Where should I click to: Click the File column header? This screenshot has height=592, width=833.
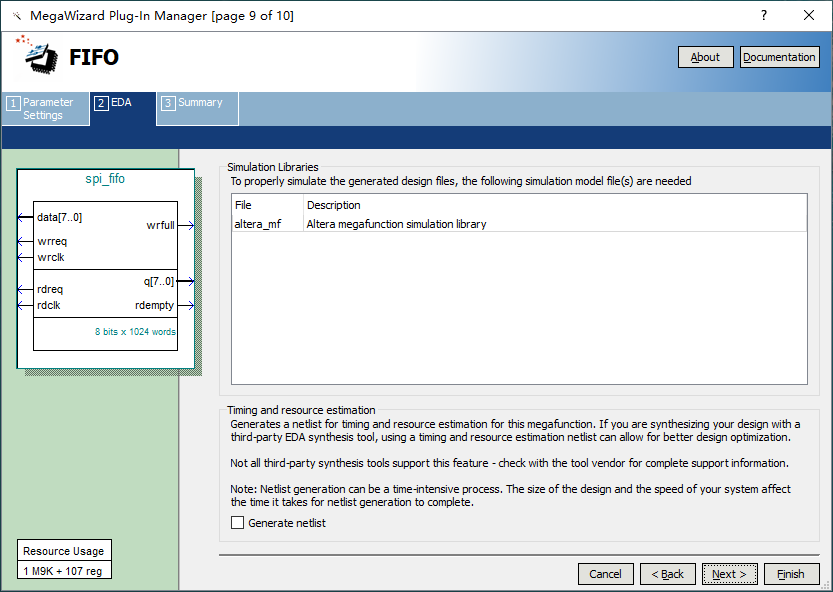point(243,205)
